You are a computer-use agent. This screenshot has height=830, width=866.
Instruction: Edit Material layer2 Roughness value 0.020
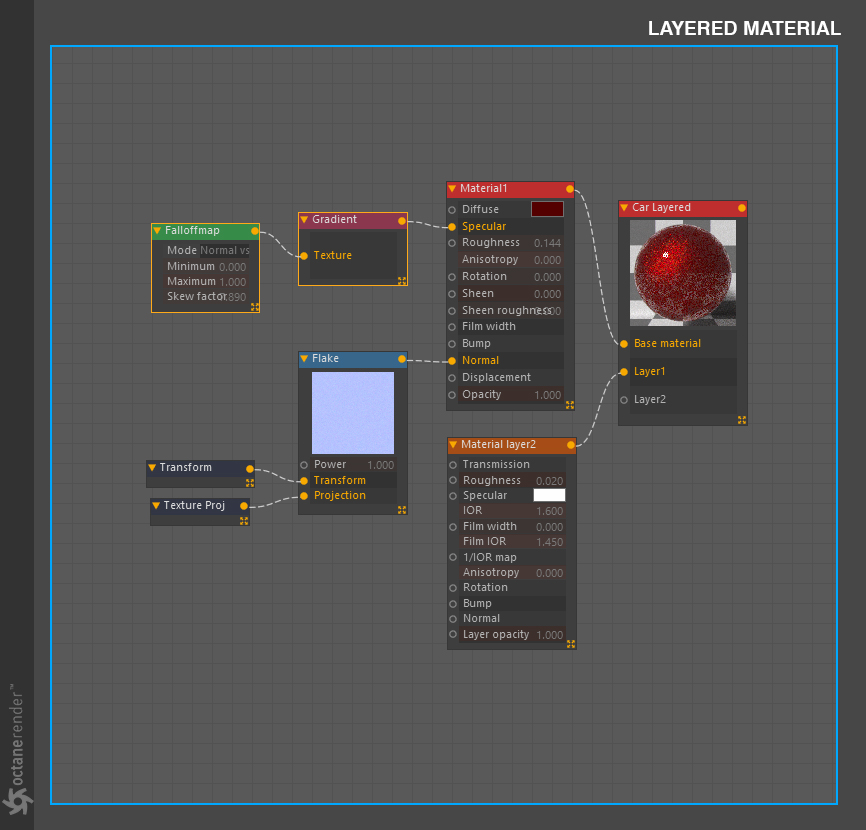pyautogui.click(x=550, y=482)
